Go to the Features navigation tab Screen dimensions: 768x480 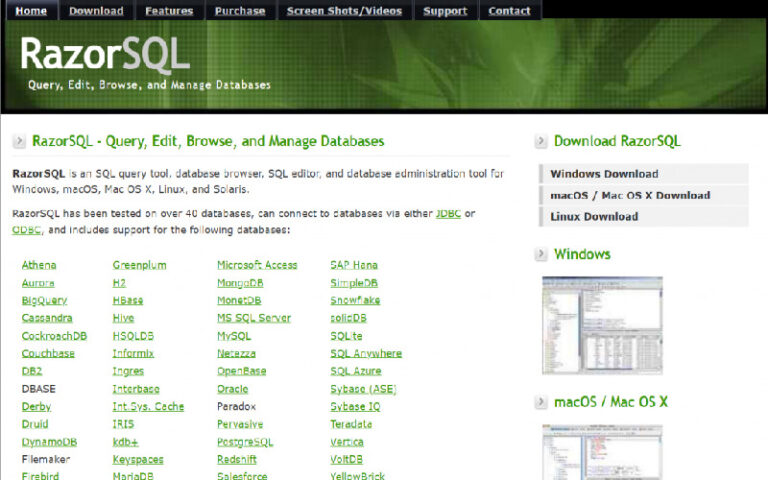[x=169, y=11]
